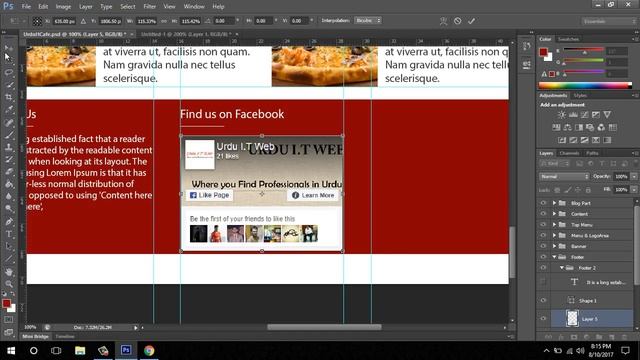This screenshot has width=640, height=360.
Task: Open the Filter menu
Action: [x=150, y=7]
